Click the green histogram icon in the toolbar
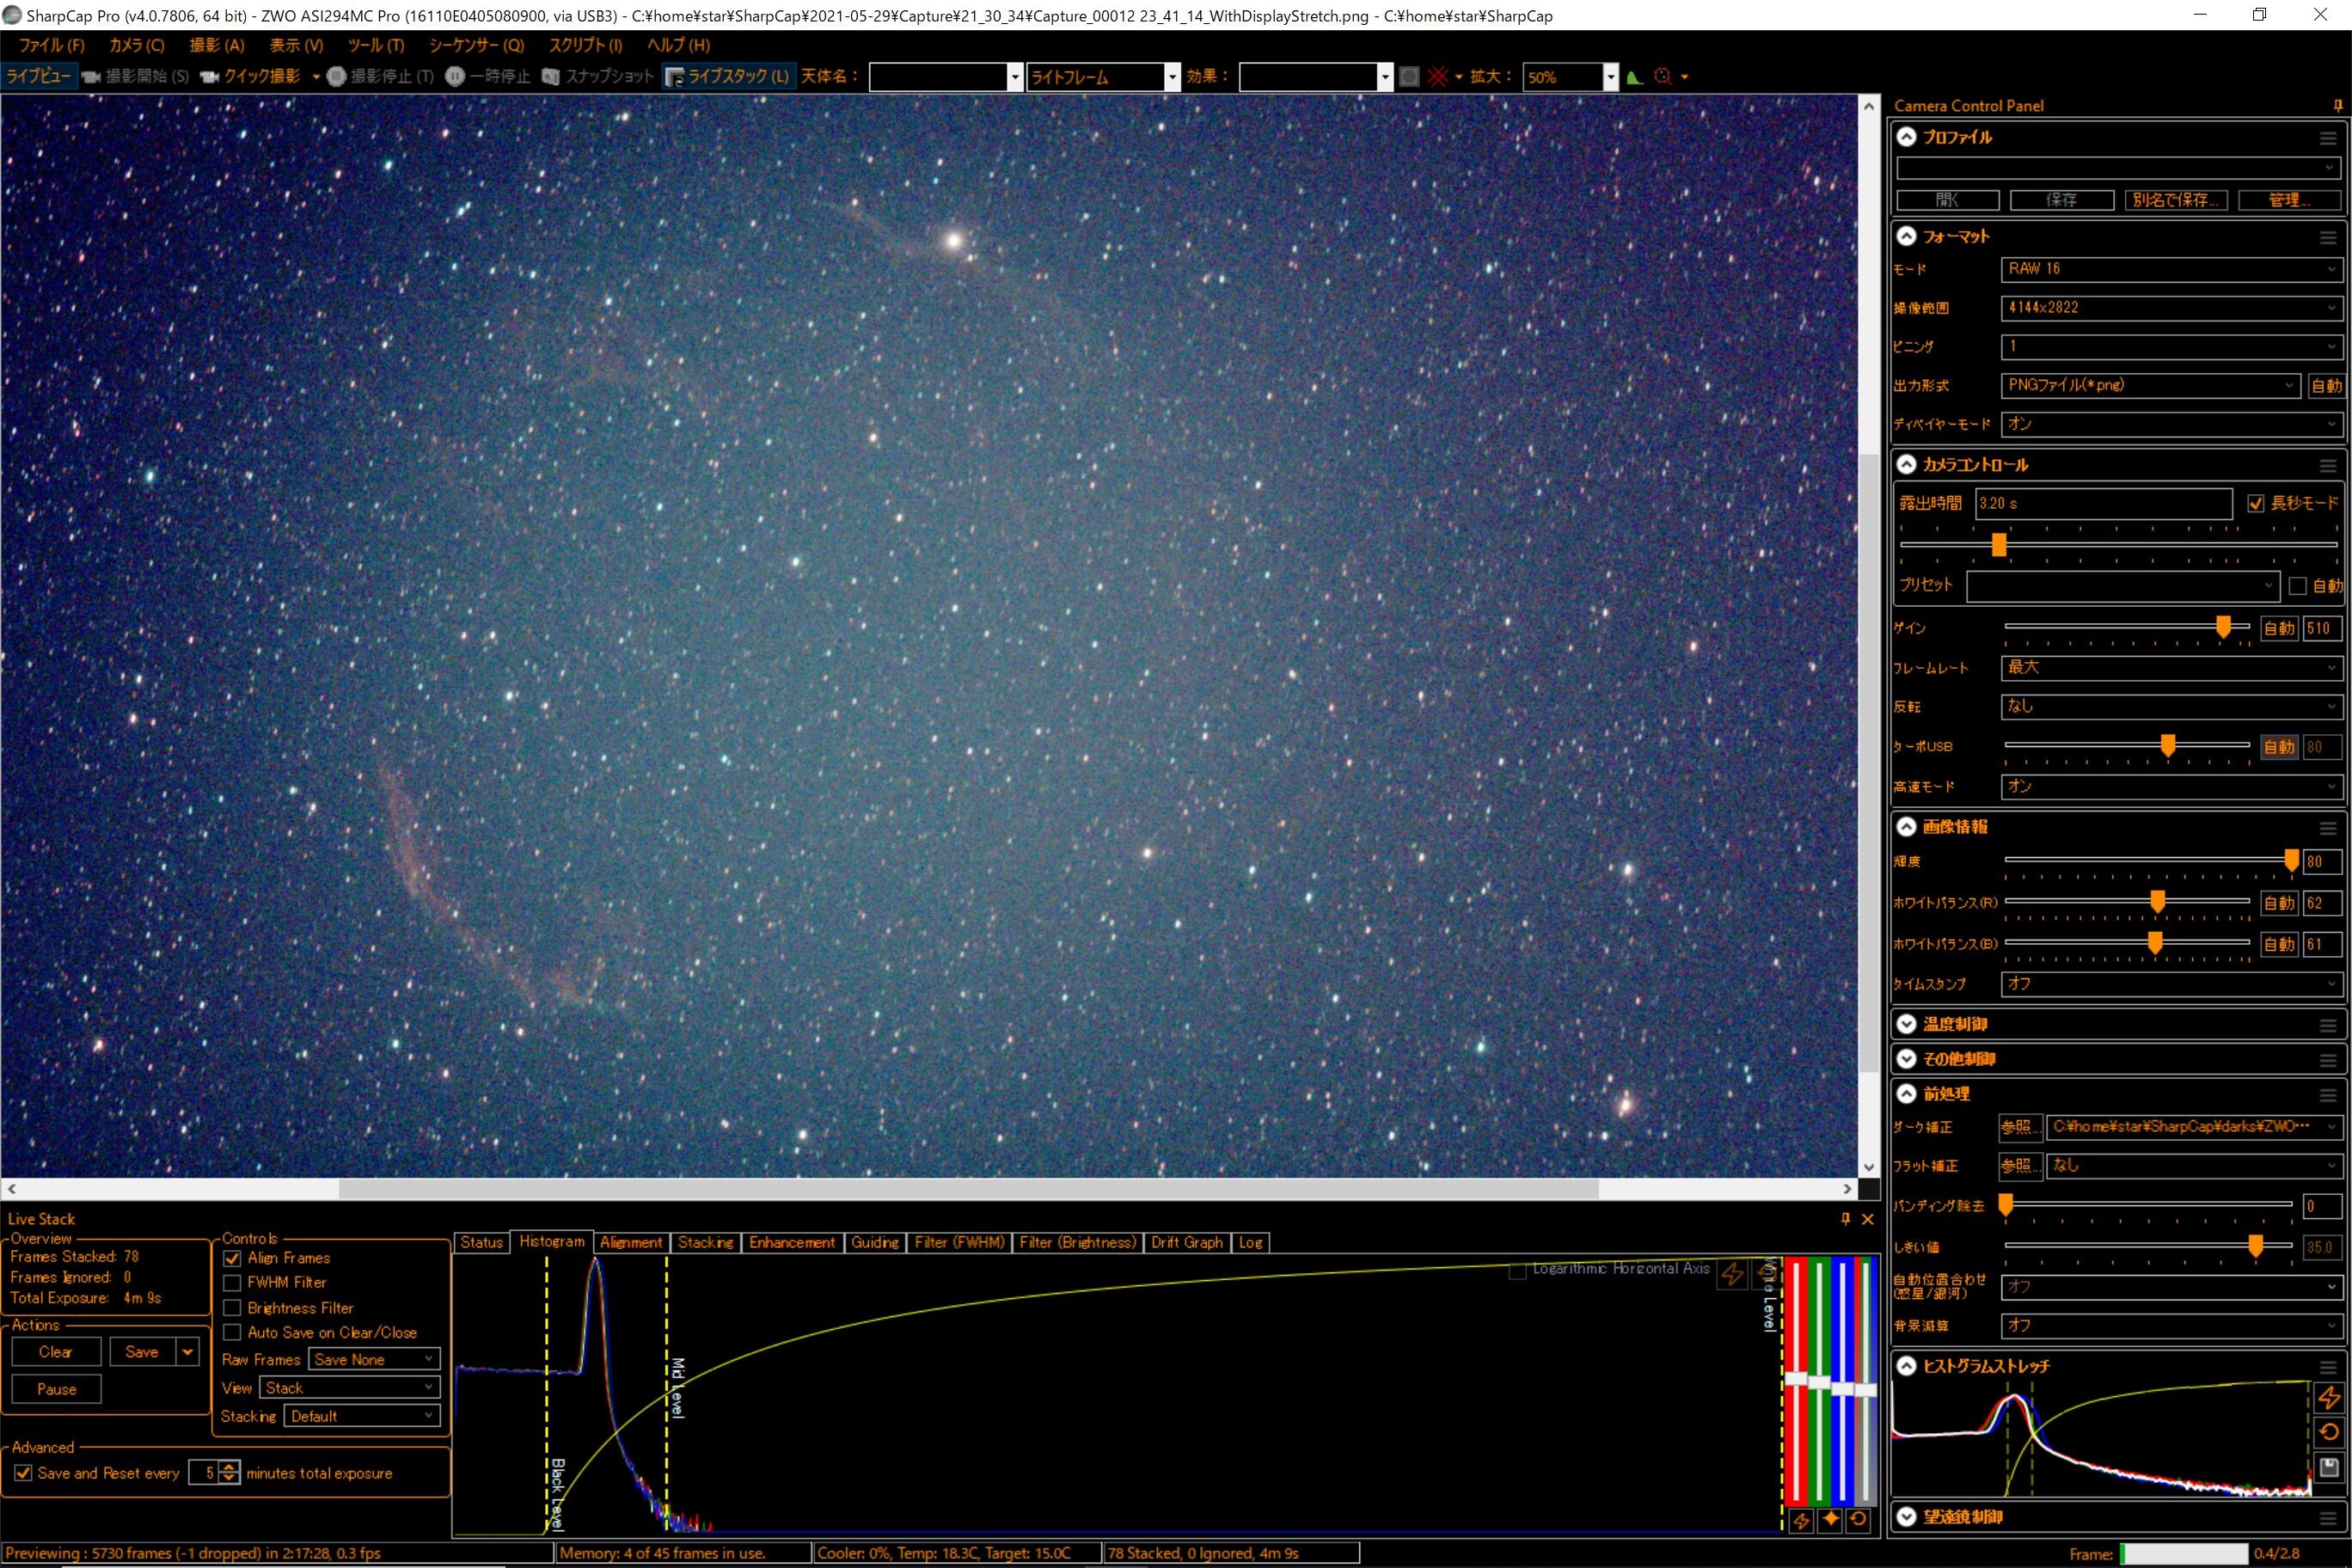Viewport: 2352px width, 1568px height. [1635, 76]
